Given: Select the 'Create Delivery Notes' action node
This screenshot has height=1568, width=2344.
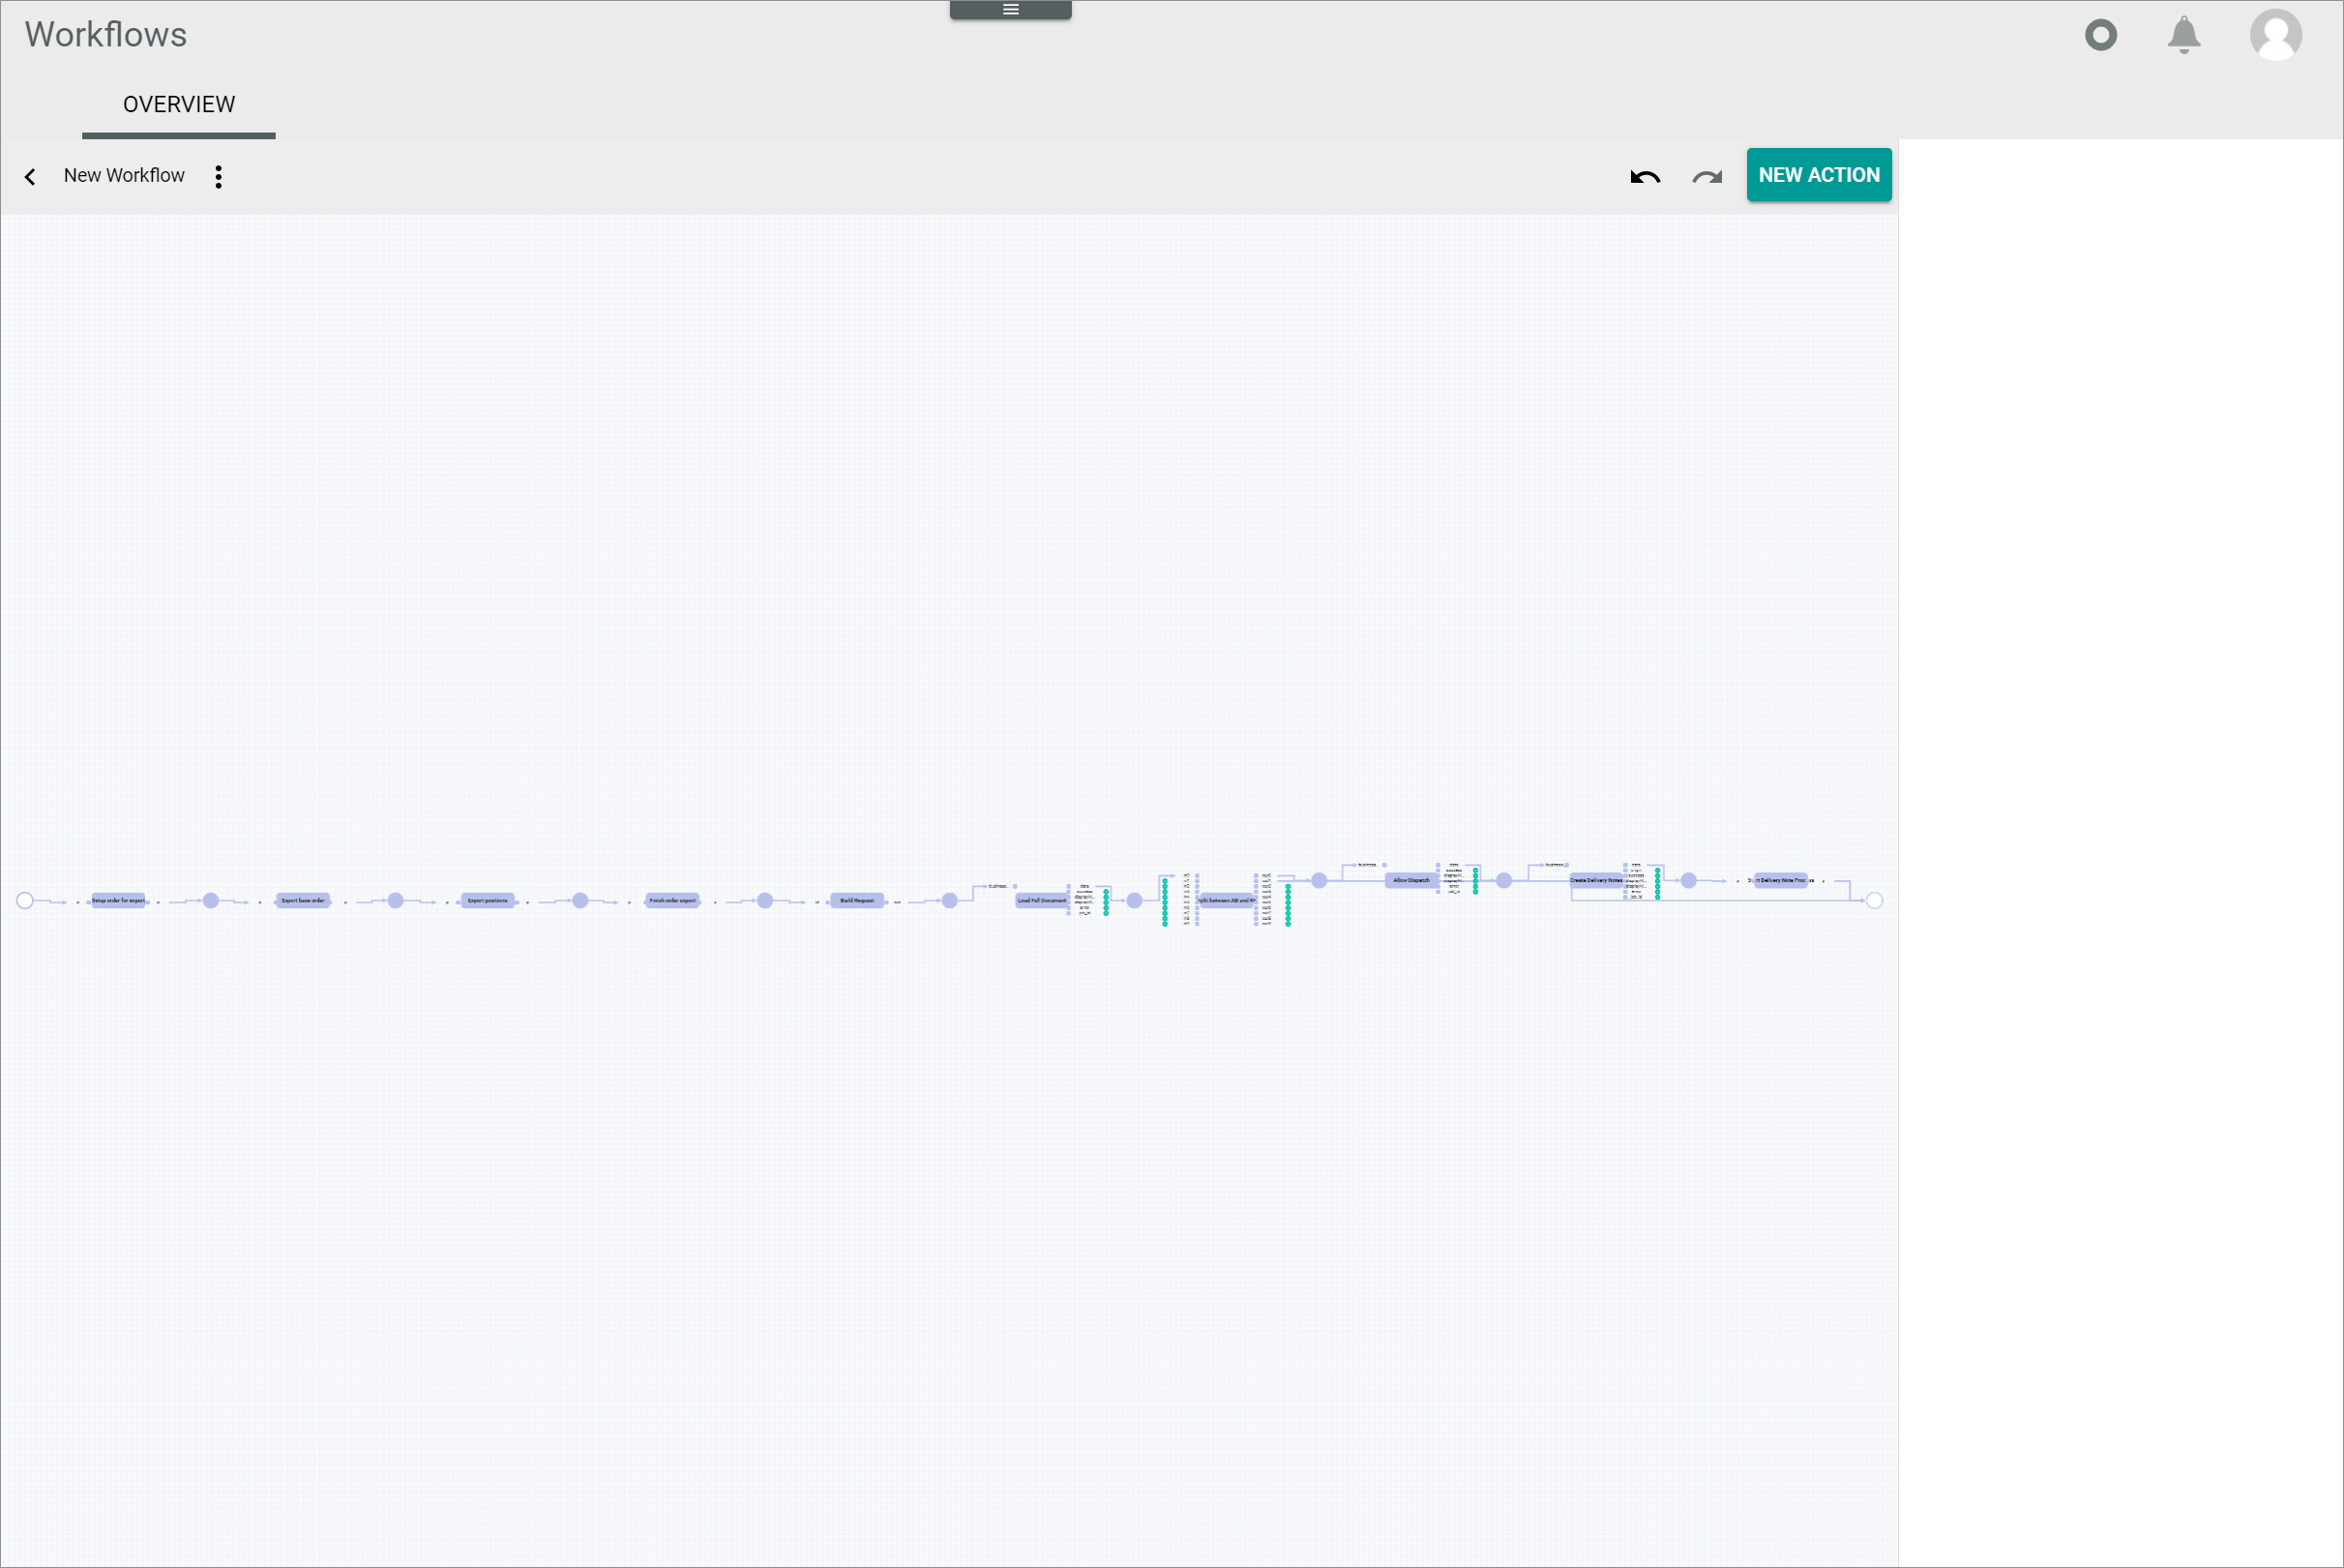Looking at the screenshot, I should pos(1597,881).
